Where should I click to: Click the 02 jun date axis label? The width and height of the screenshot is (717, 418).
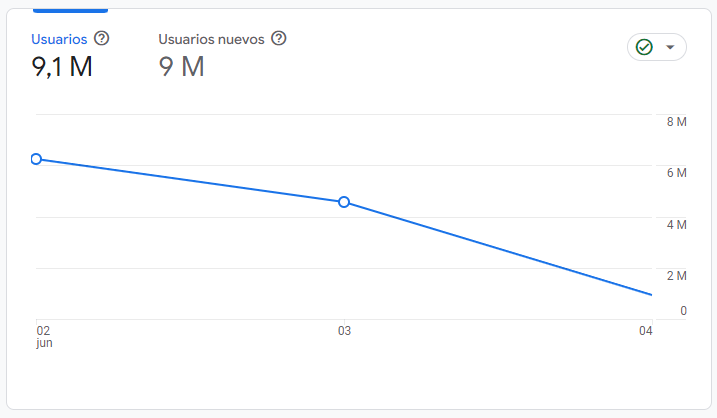click(x=44, y=336)
